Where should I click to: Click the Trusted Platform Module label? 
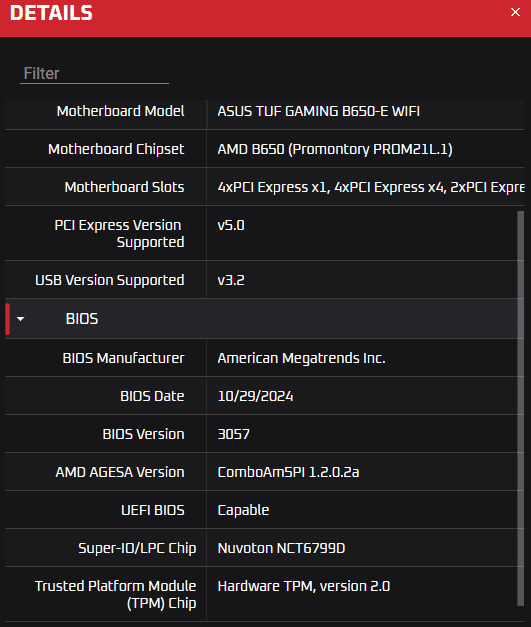pos(116,594)
